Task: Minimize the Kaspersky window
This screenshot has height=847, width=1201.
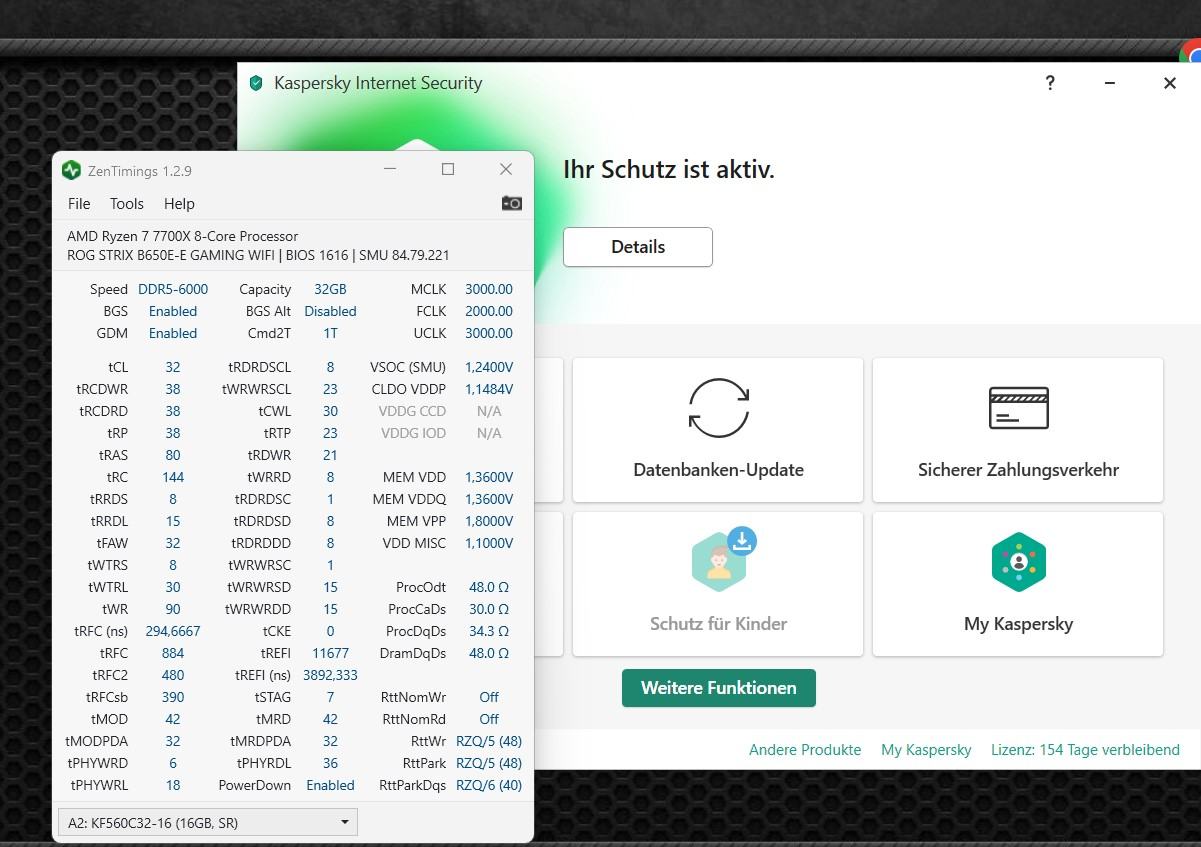Action: 1110,83
